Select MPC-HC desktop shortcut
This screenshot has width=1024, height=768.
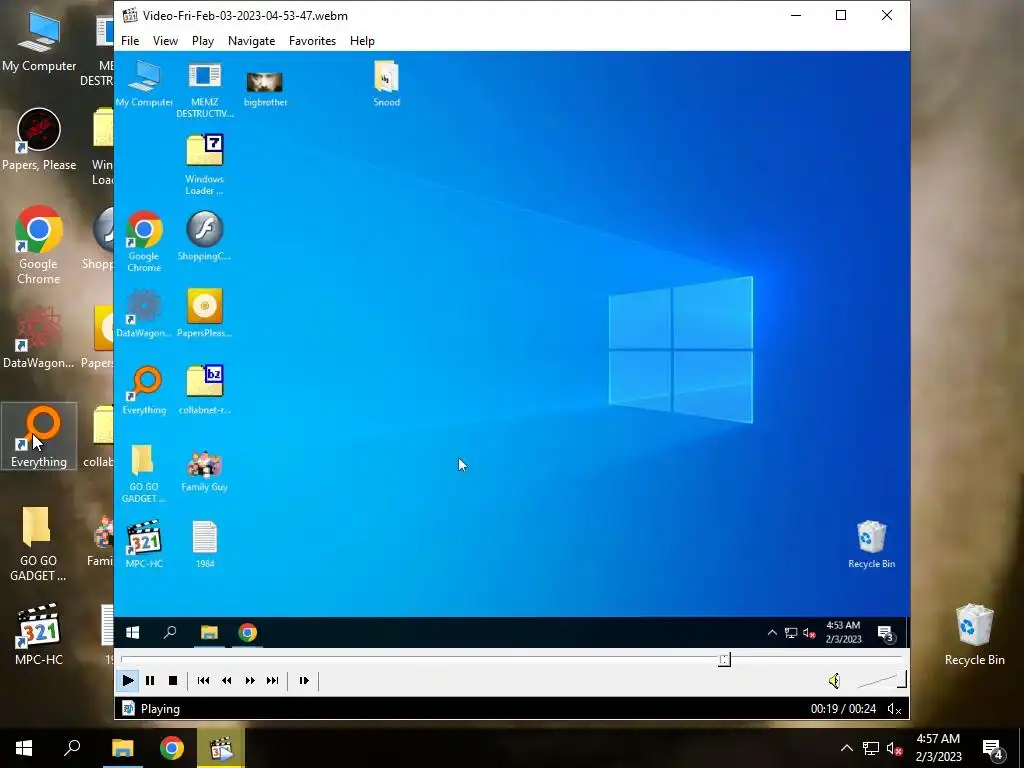click(x=39, y=634)
